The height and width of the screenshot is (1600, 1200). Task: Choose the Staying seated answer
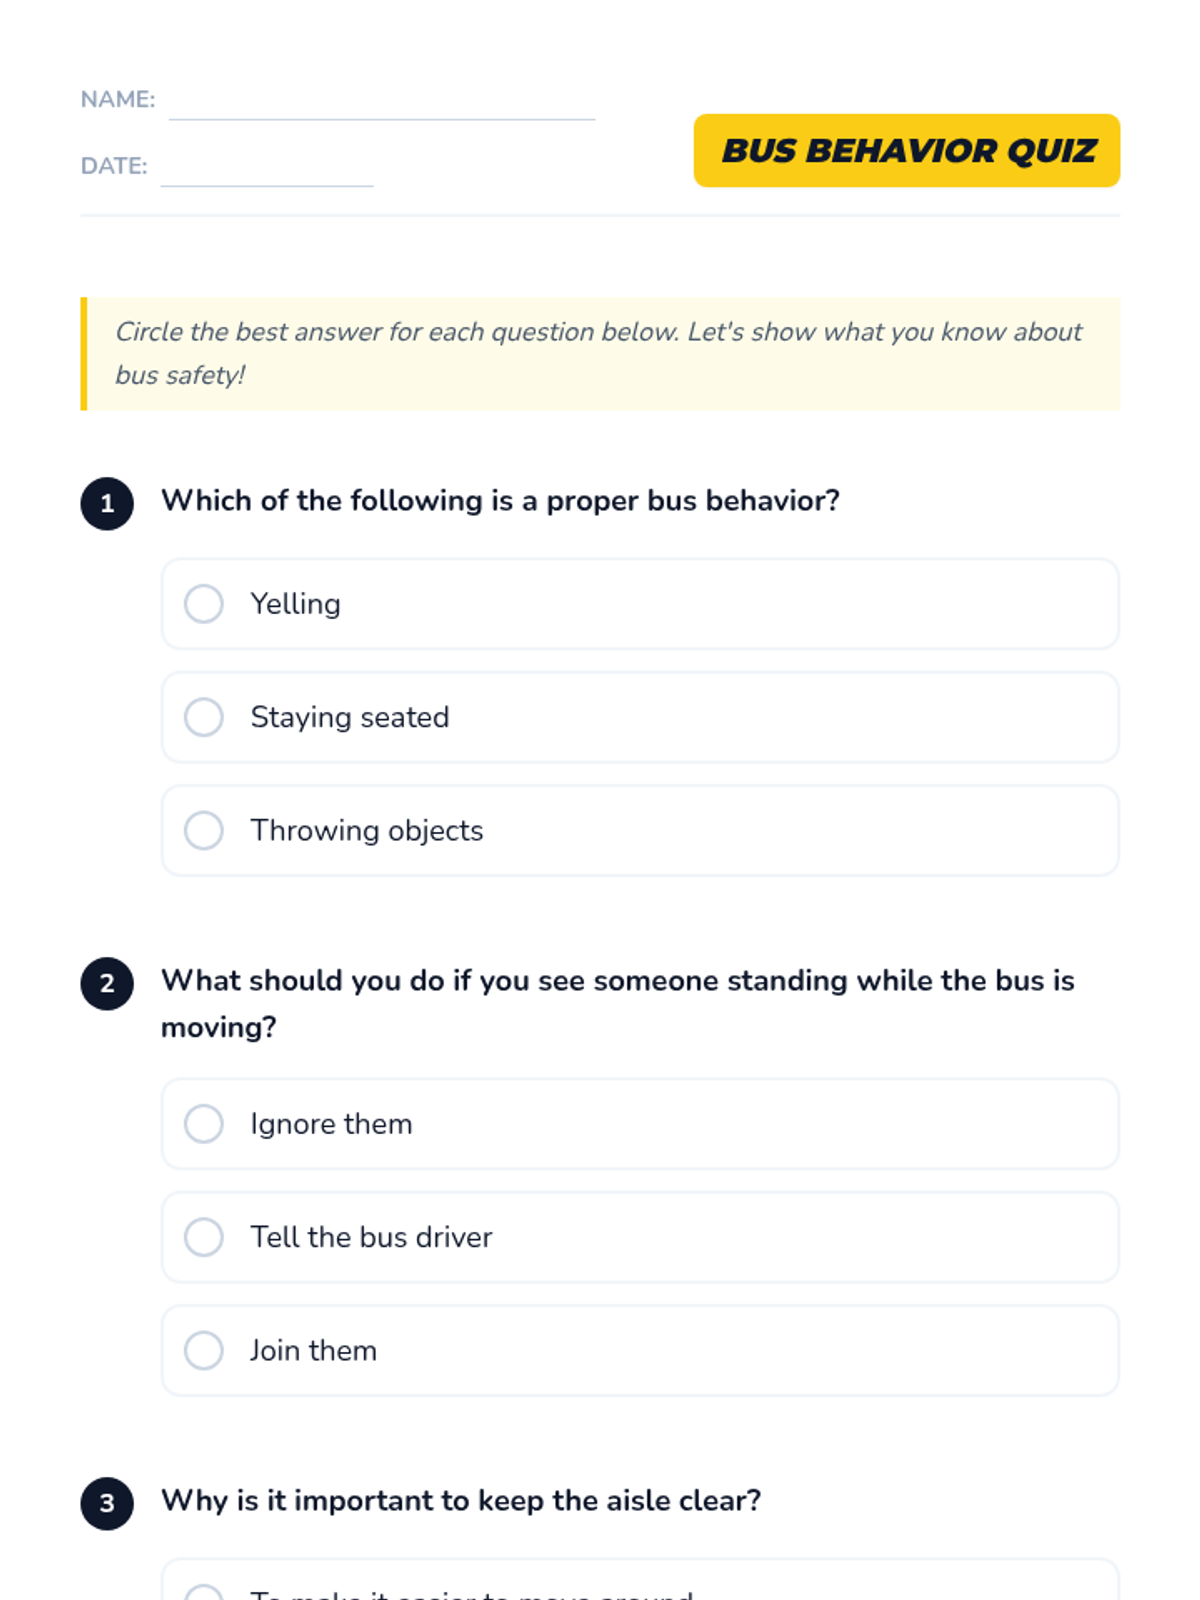204,717
